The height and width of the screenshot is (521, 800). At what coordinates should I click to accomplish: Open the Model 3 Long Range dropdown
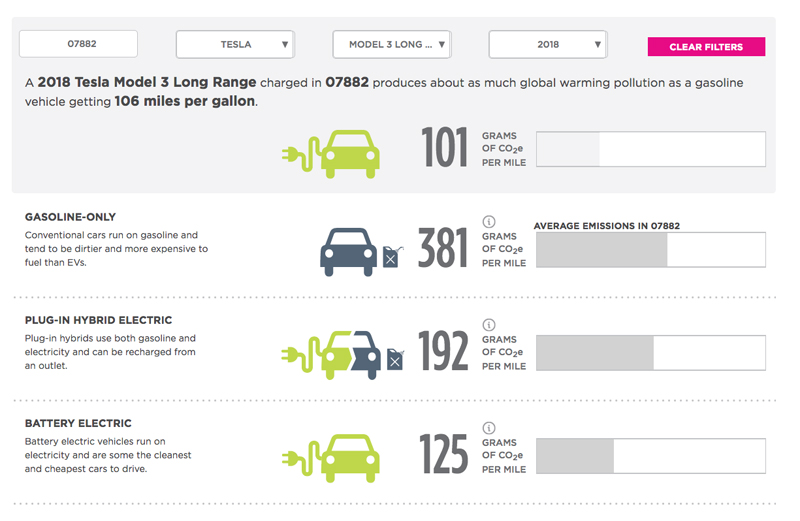pyautogui.click(x=392, y=44)
